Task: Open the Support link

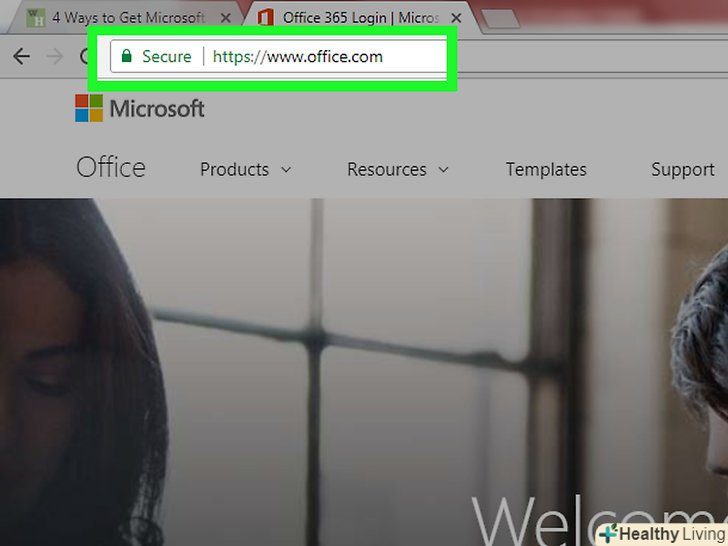Action: (x=682, y=169)
